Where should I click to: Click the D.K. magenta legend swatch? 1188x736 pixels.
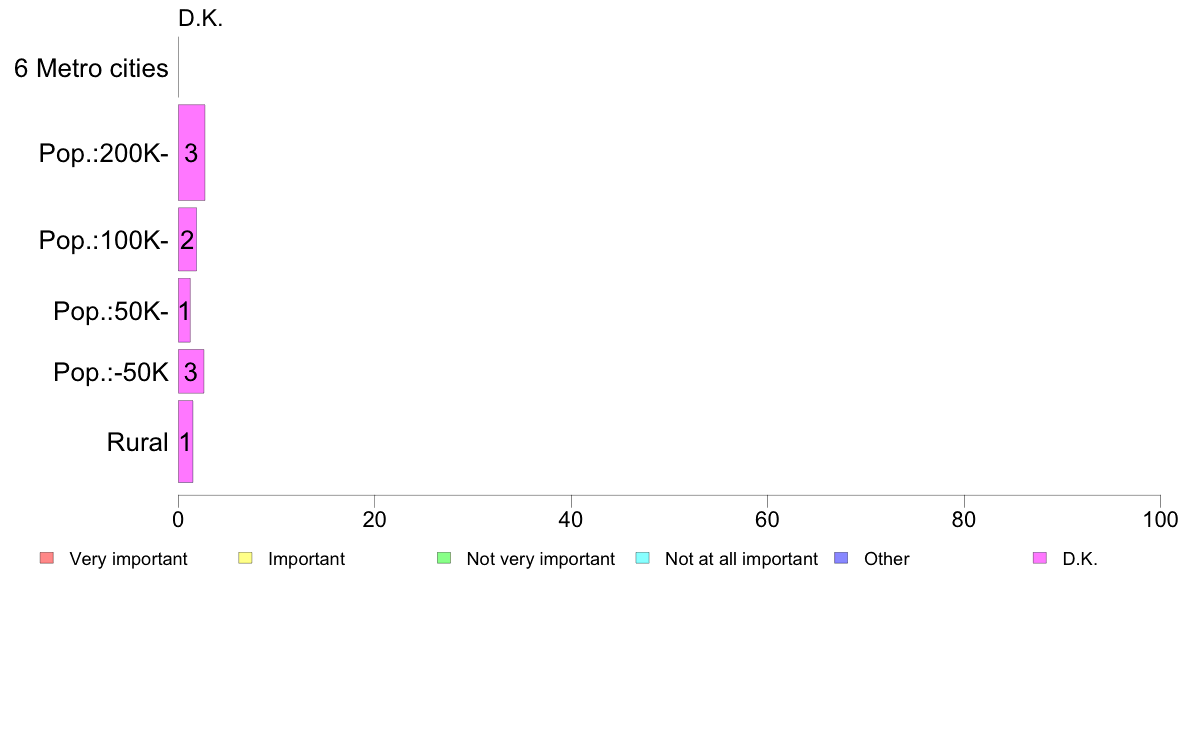(1040, 559)
